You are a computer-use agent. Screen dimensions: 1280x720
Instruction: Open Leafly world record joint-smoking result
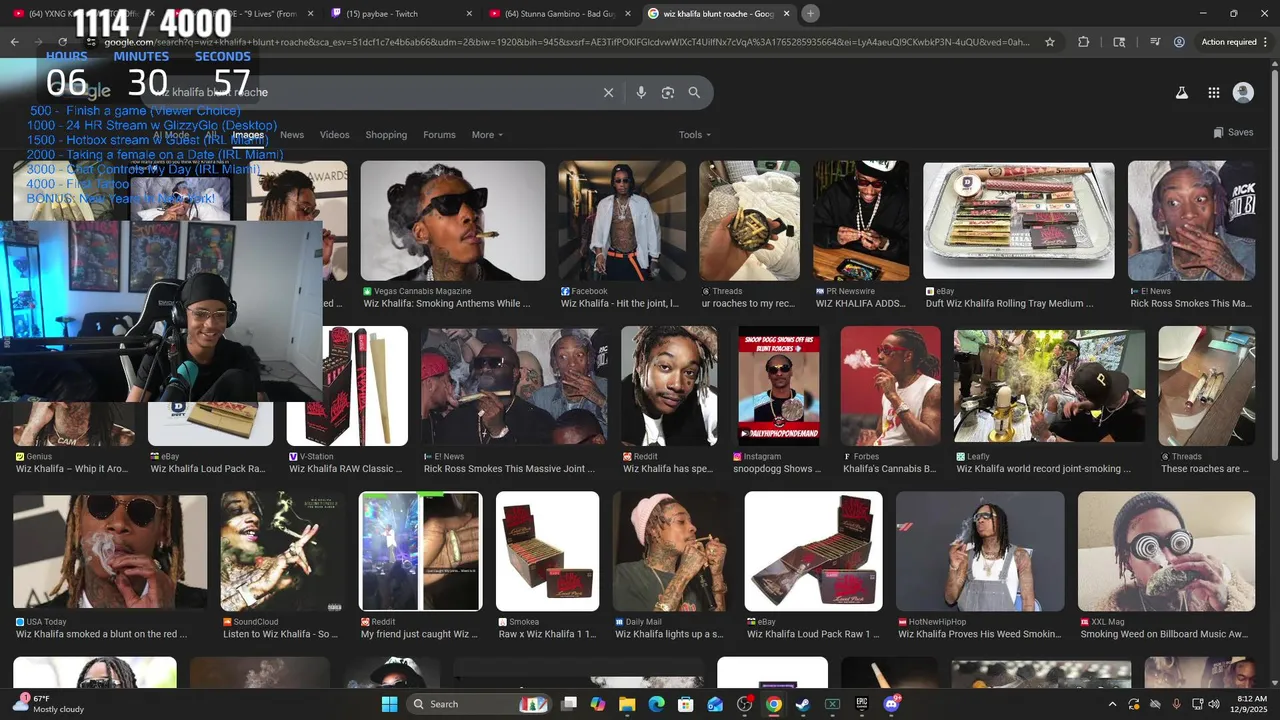tap(1044, 469)
